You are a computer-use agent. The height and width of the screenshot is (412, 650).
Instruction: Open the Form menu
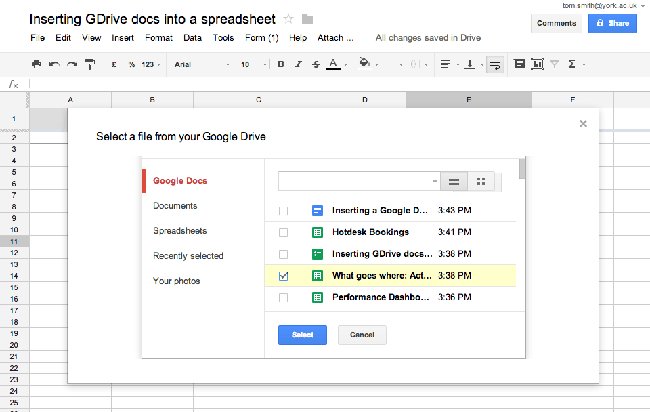(x=262, y=38)
